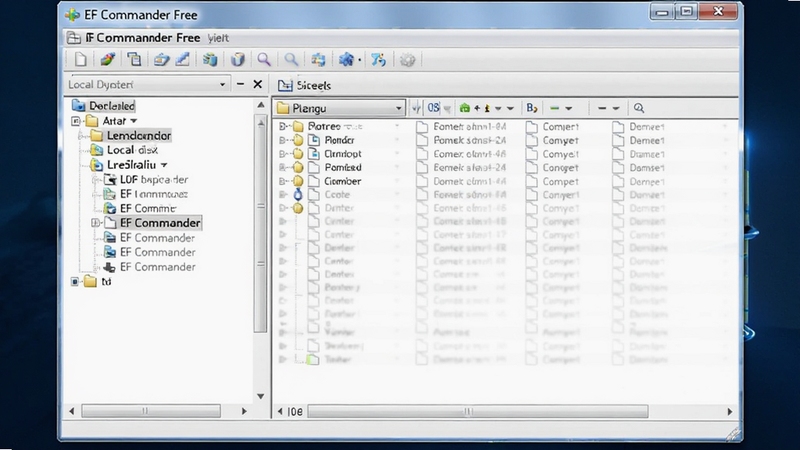Click the blue arrows transfer toolbar icon
The image size is (800, 450).
379,60
